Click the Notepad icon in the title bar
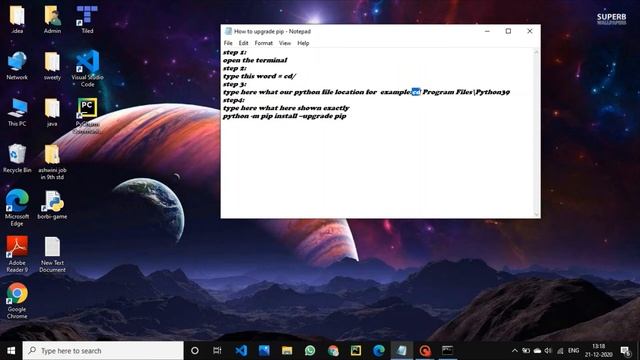 228,31
